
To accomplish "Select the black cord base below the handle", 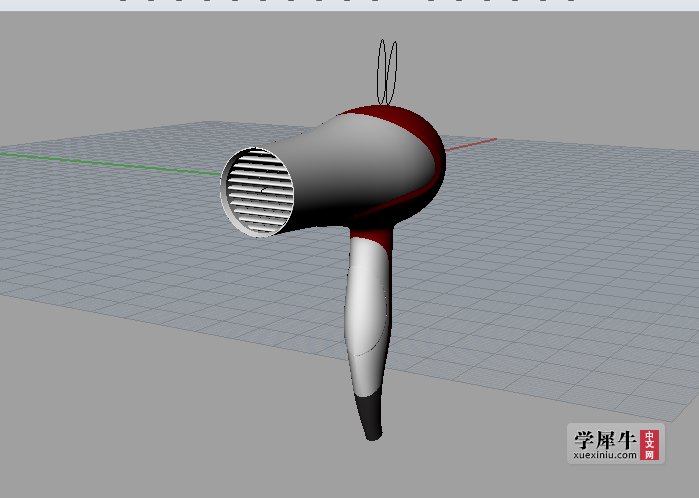I will point(371,417).
